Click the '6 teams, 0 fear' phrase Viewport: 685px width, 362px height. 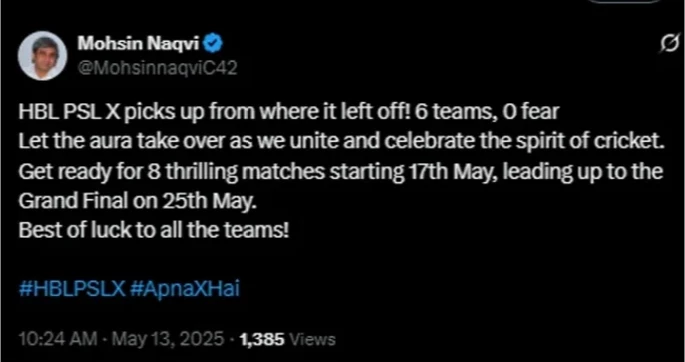(x=486, y=113)
